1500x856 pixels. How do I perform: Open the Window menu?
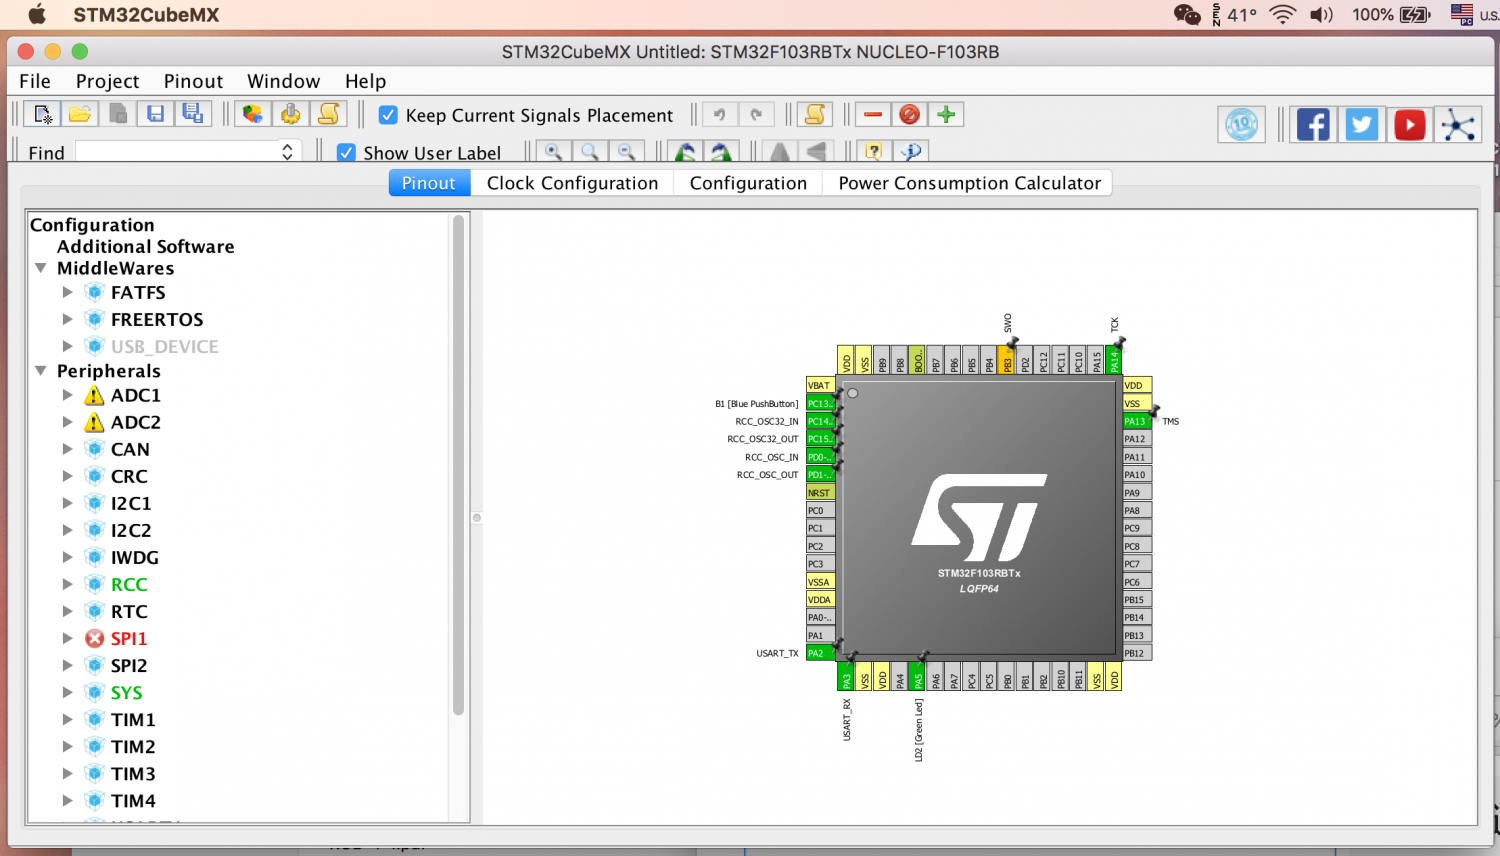point(284,81)
